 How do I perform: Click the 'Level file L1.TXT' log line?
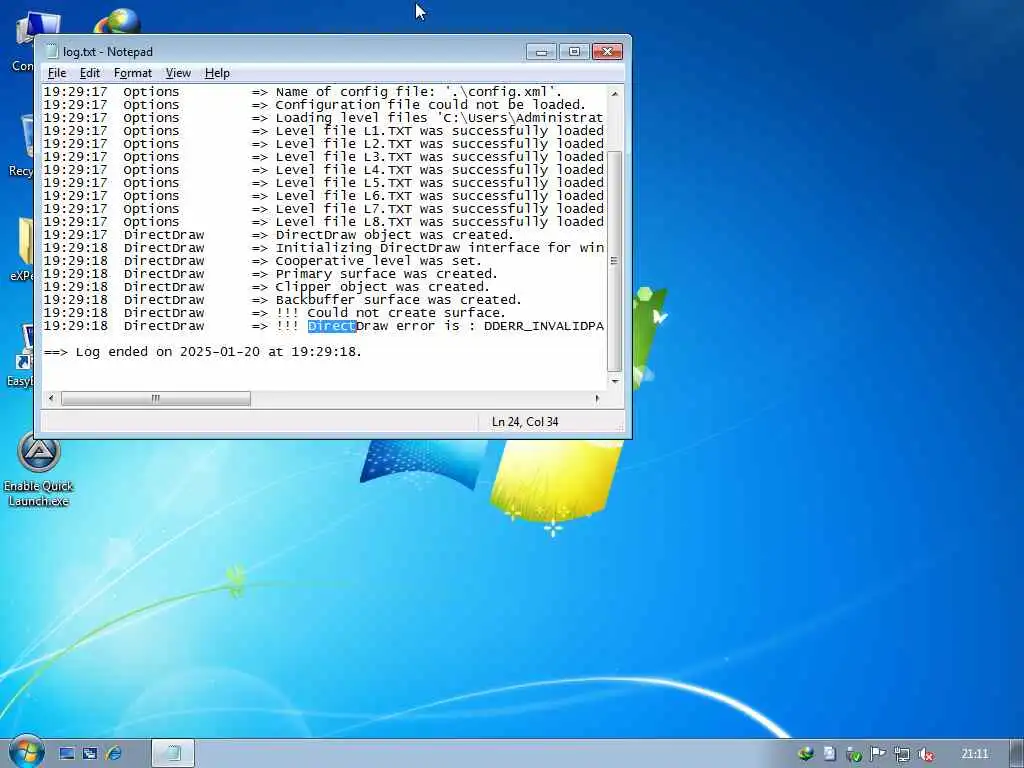point(324,131)
